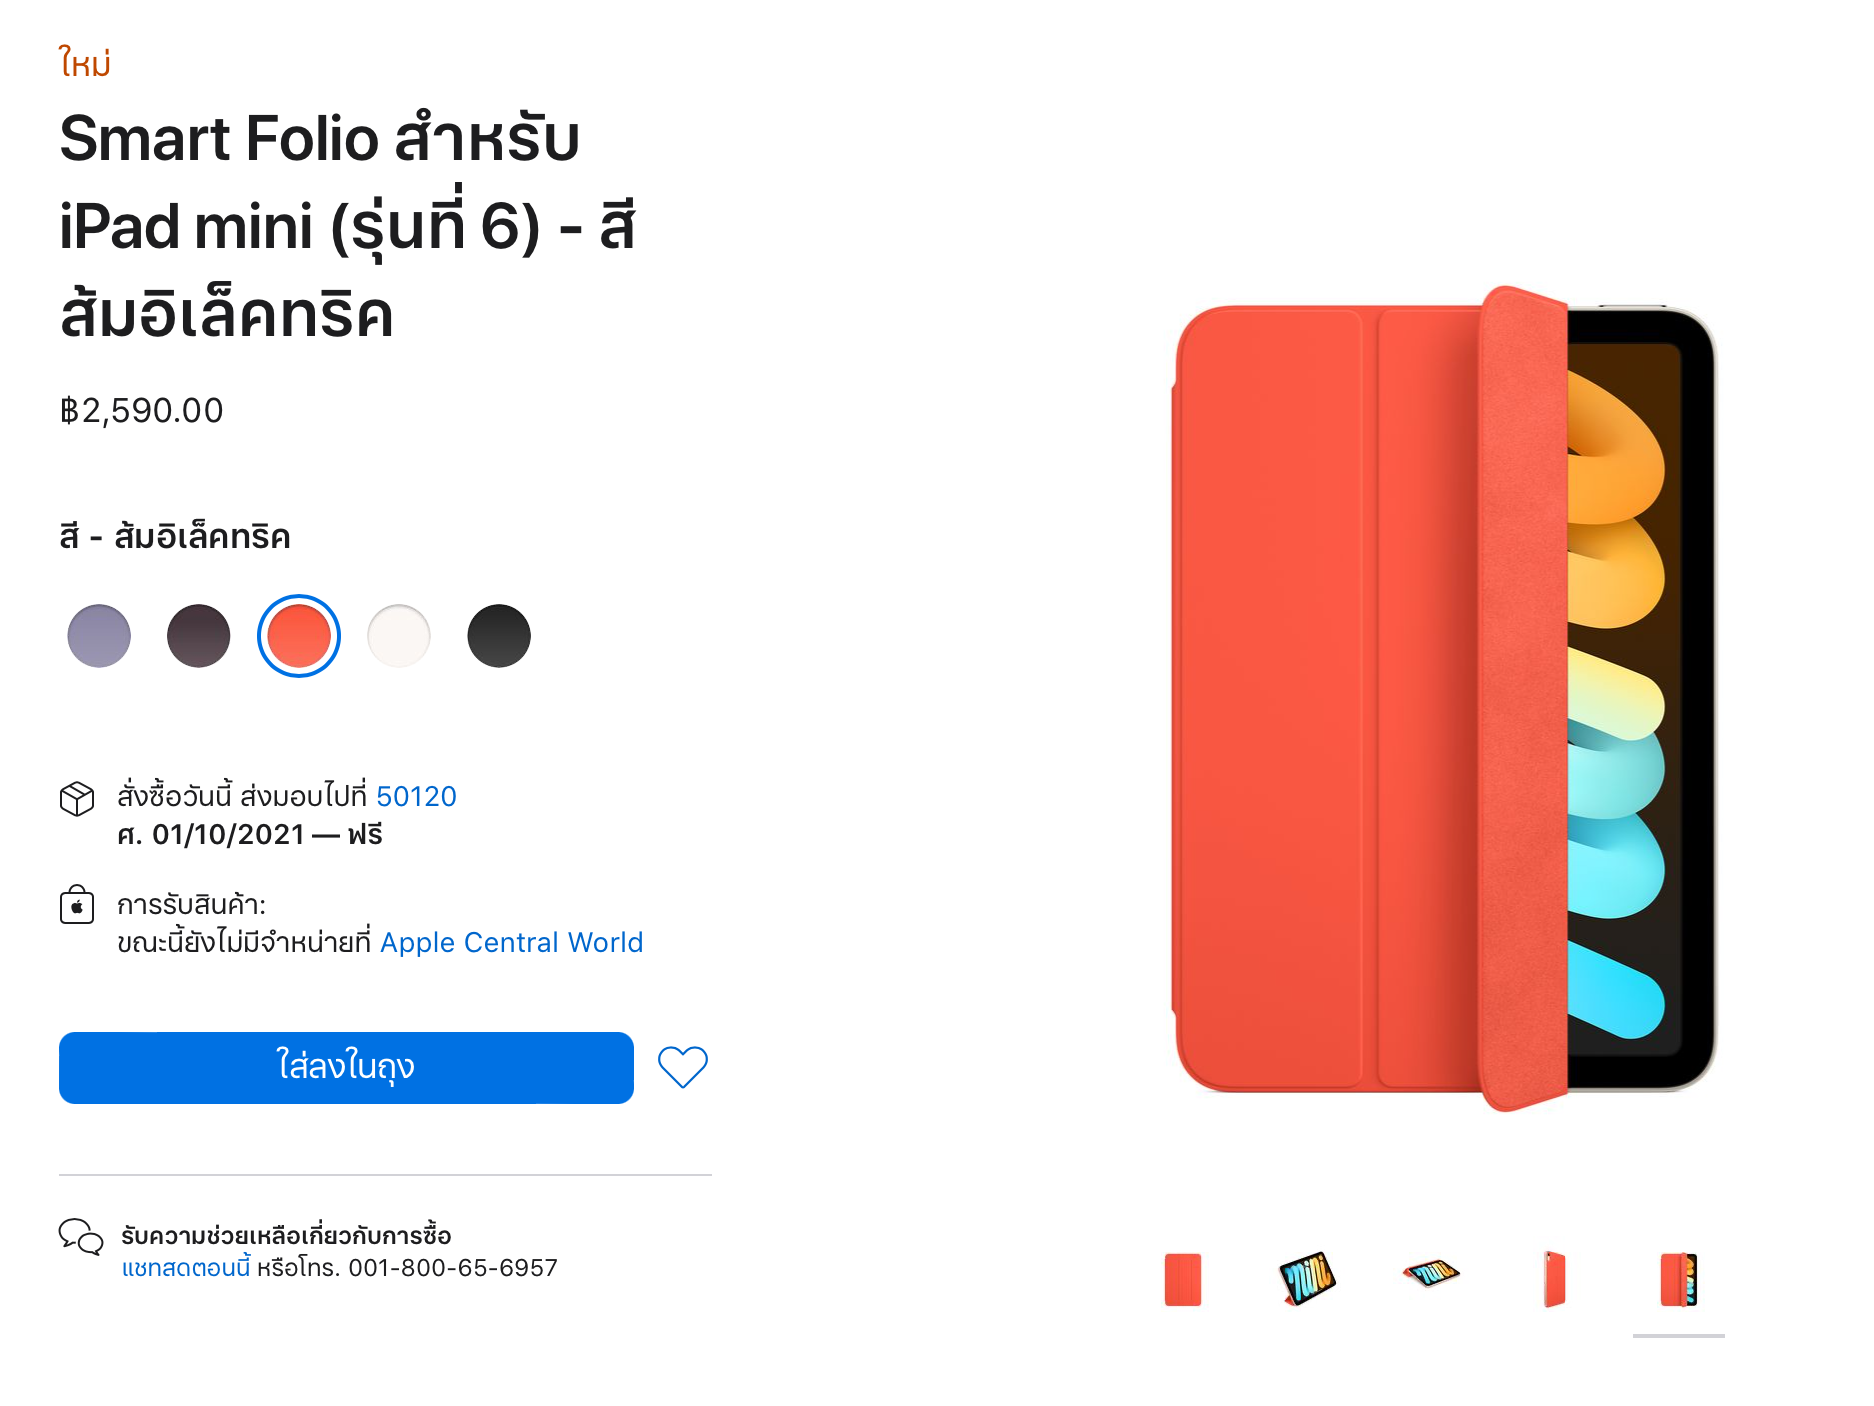Choose the dark cherry color swatch
The height and width of the screenshot is (1406, 1874).
click(x=199, y=636)
